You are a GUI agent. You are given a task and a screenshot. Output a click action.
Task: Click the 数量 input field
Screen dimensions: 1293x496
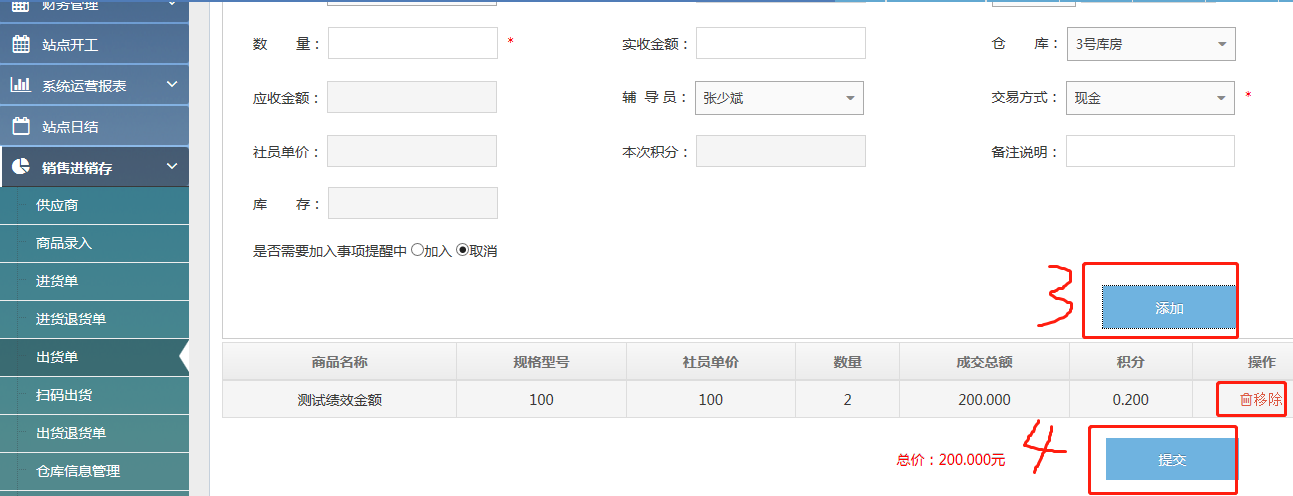[x=412, y=44]
